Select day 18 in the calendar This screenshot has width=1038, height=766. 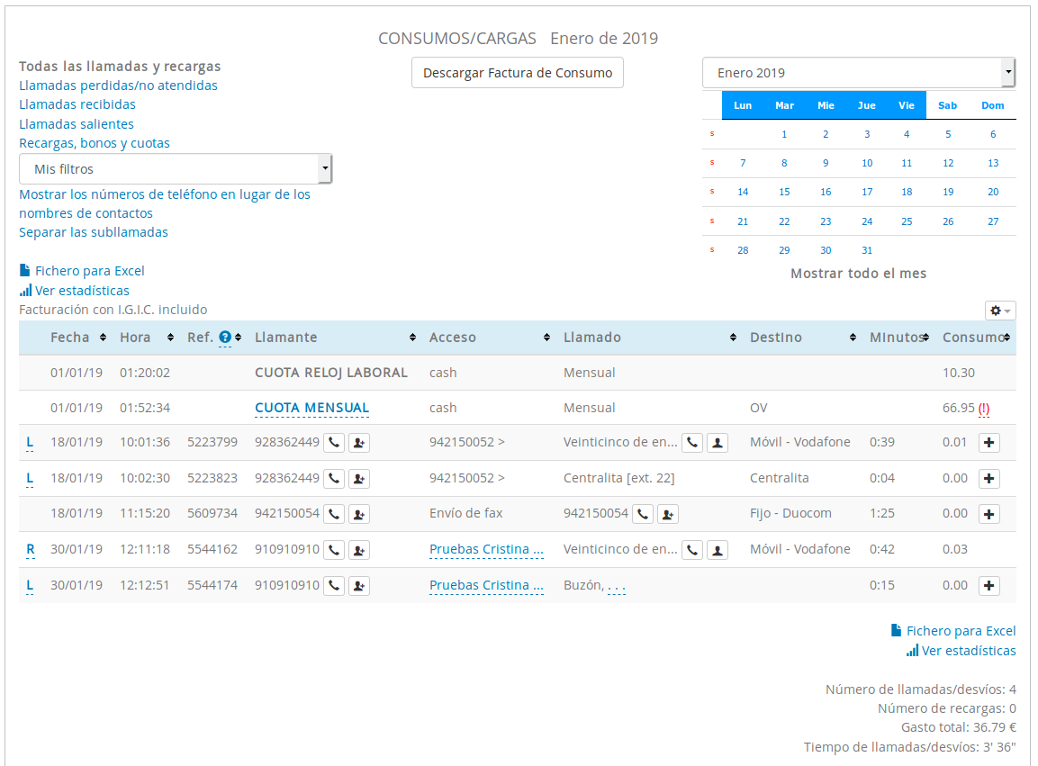point(906,192)
